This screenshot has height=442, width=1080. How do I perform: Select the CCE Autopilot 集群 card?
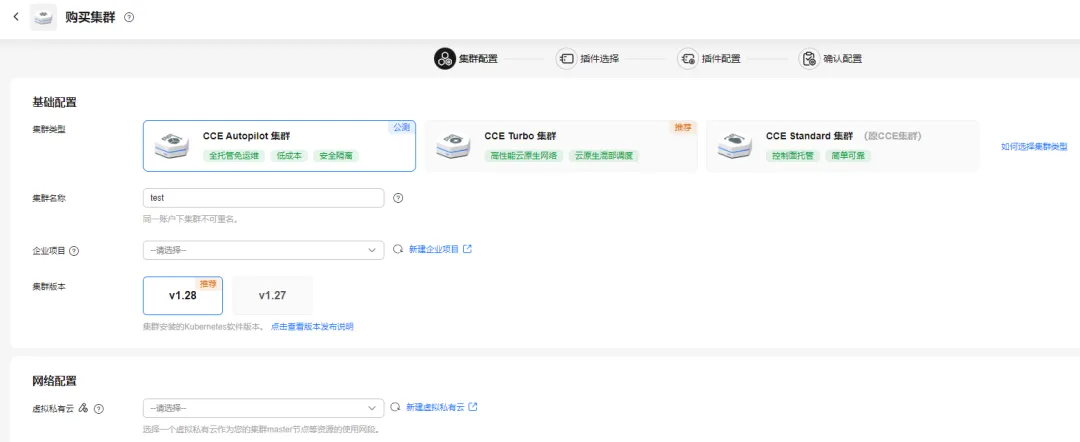tap(279, 146)
